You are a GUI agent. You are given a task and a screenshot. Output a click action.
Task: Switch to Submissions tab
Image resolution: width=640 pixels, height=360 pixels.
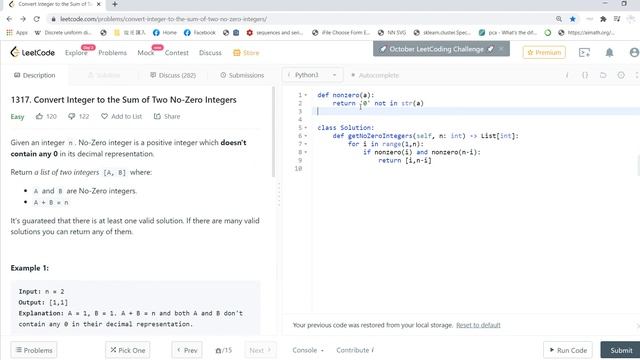coord(242,75)
